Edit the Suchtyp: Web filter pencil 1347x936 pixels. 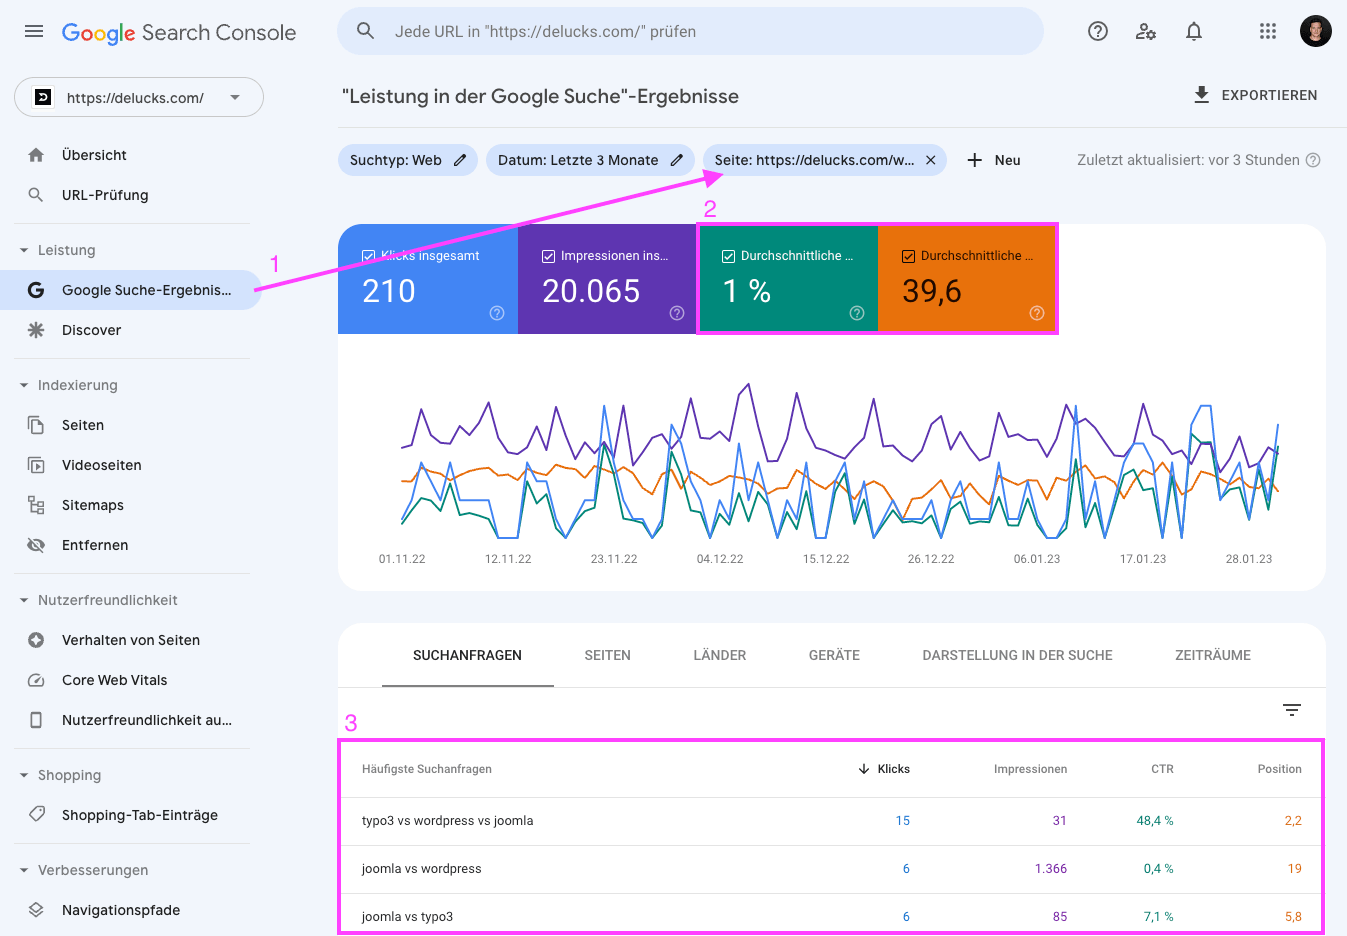tap(460, 160)
